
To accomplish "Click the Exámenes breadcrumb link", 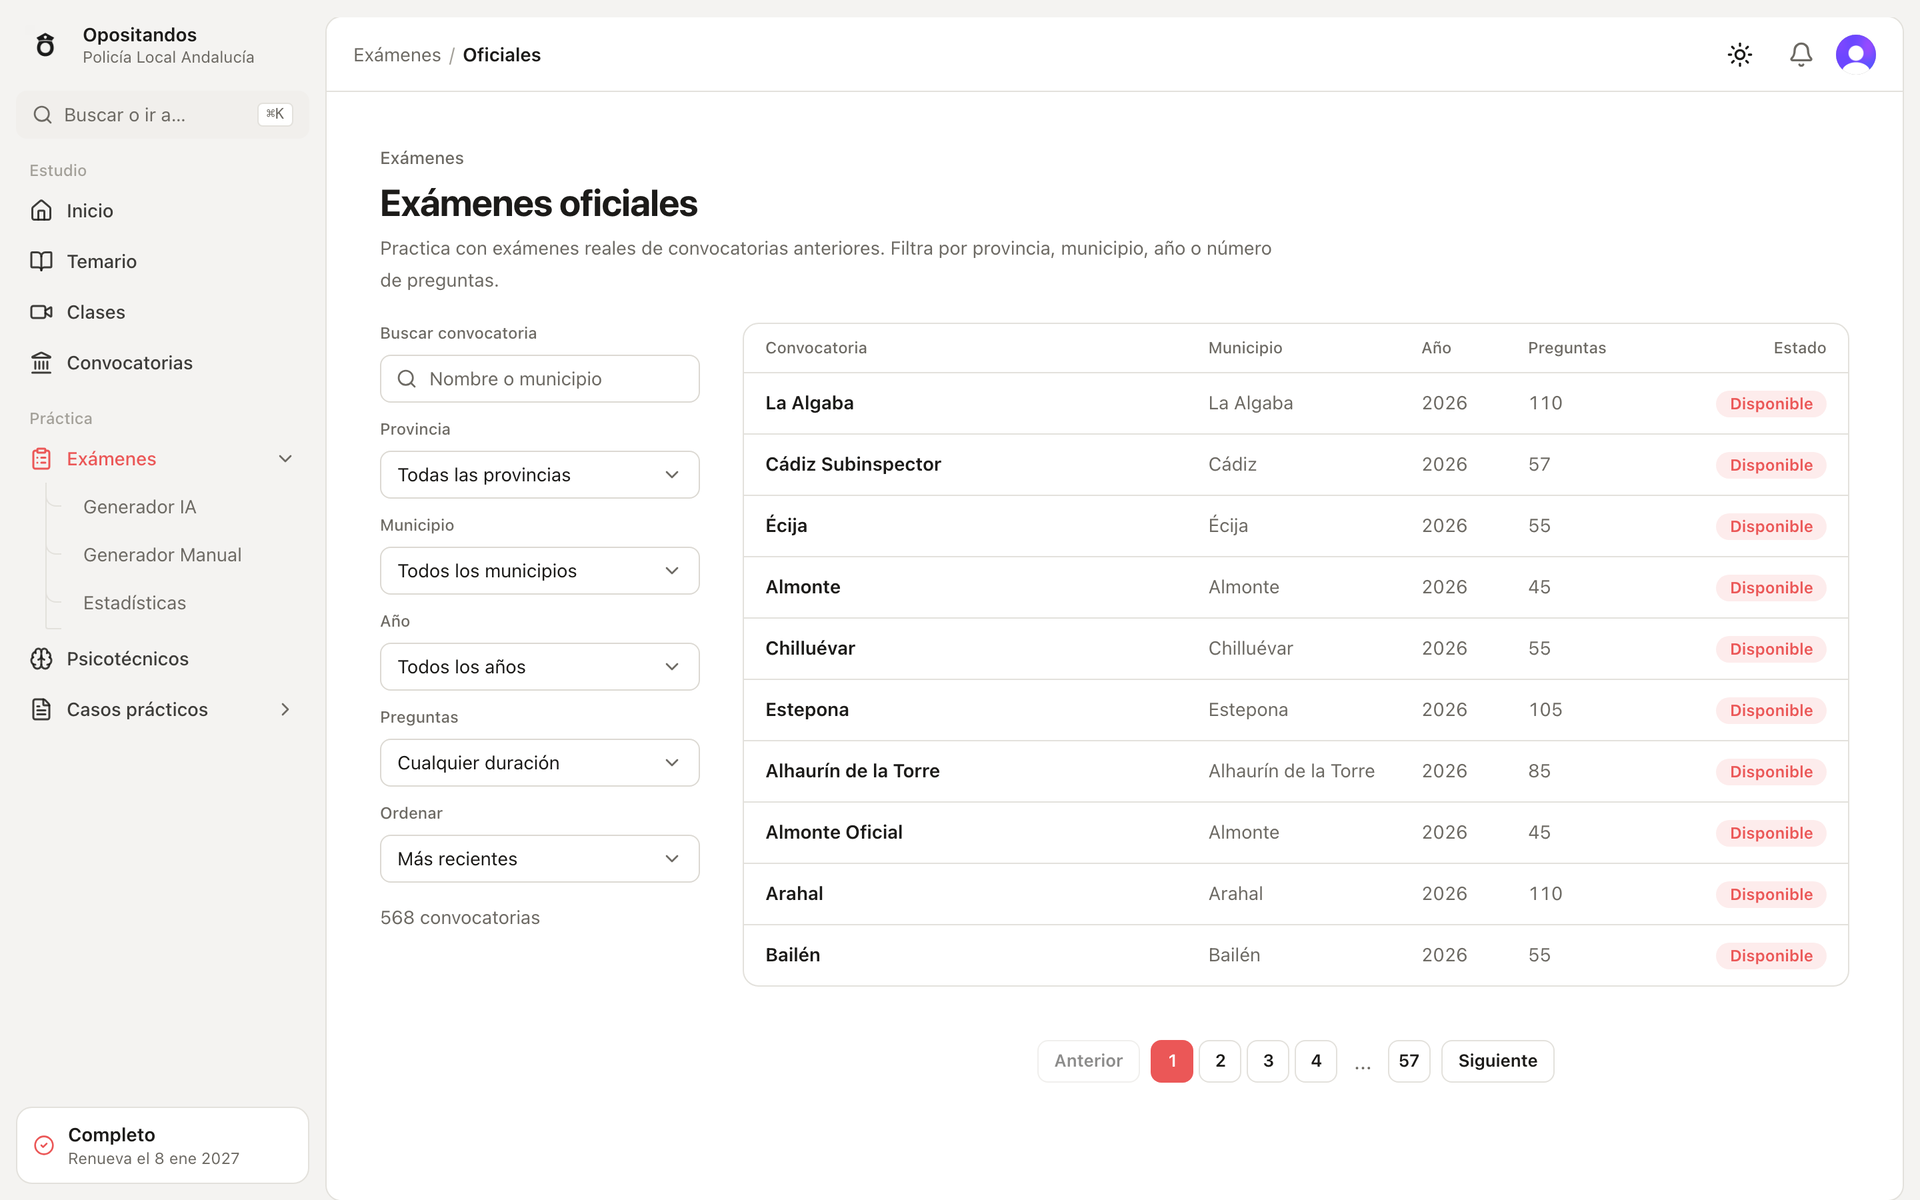I will 397,55.
